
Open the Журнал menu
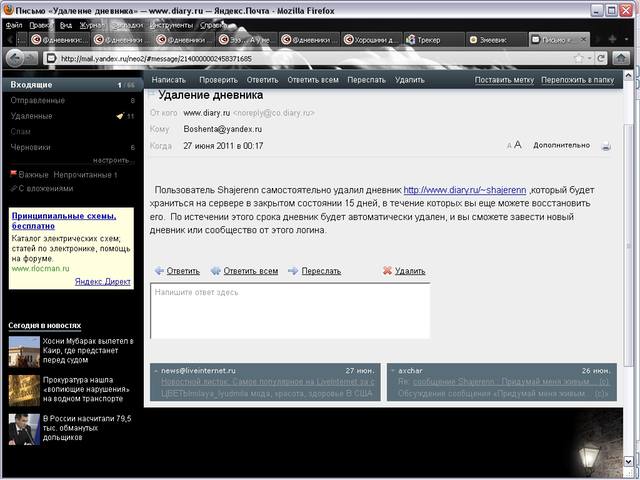[x=92, y=25]
